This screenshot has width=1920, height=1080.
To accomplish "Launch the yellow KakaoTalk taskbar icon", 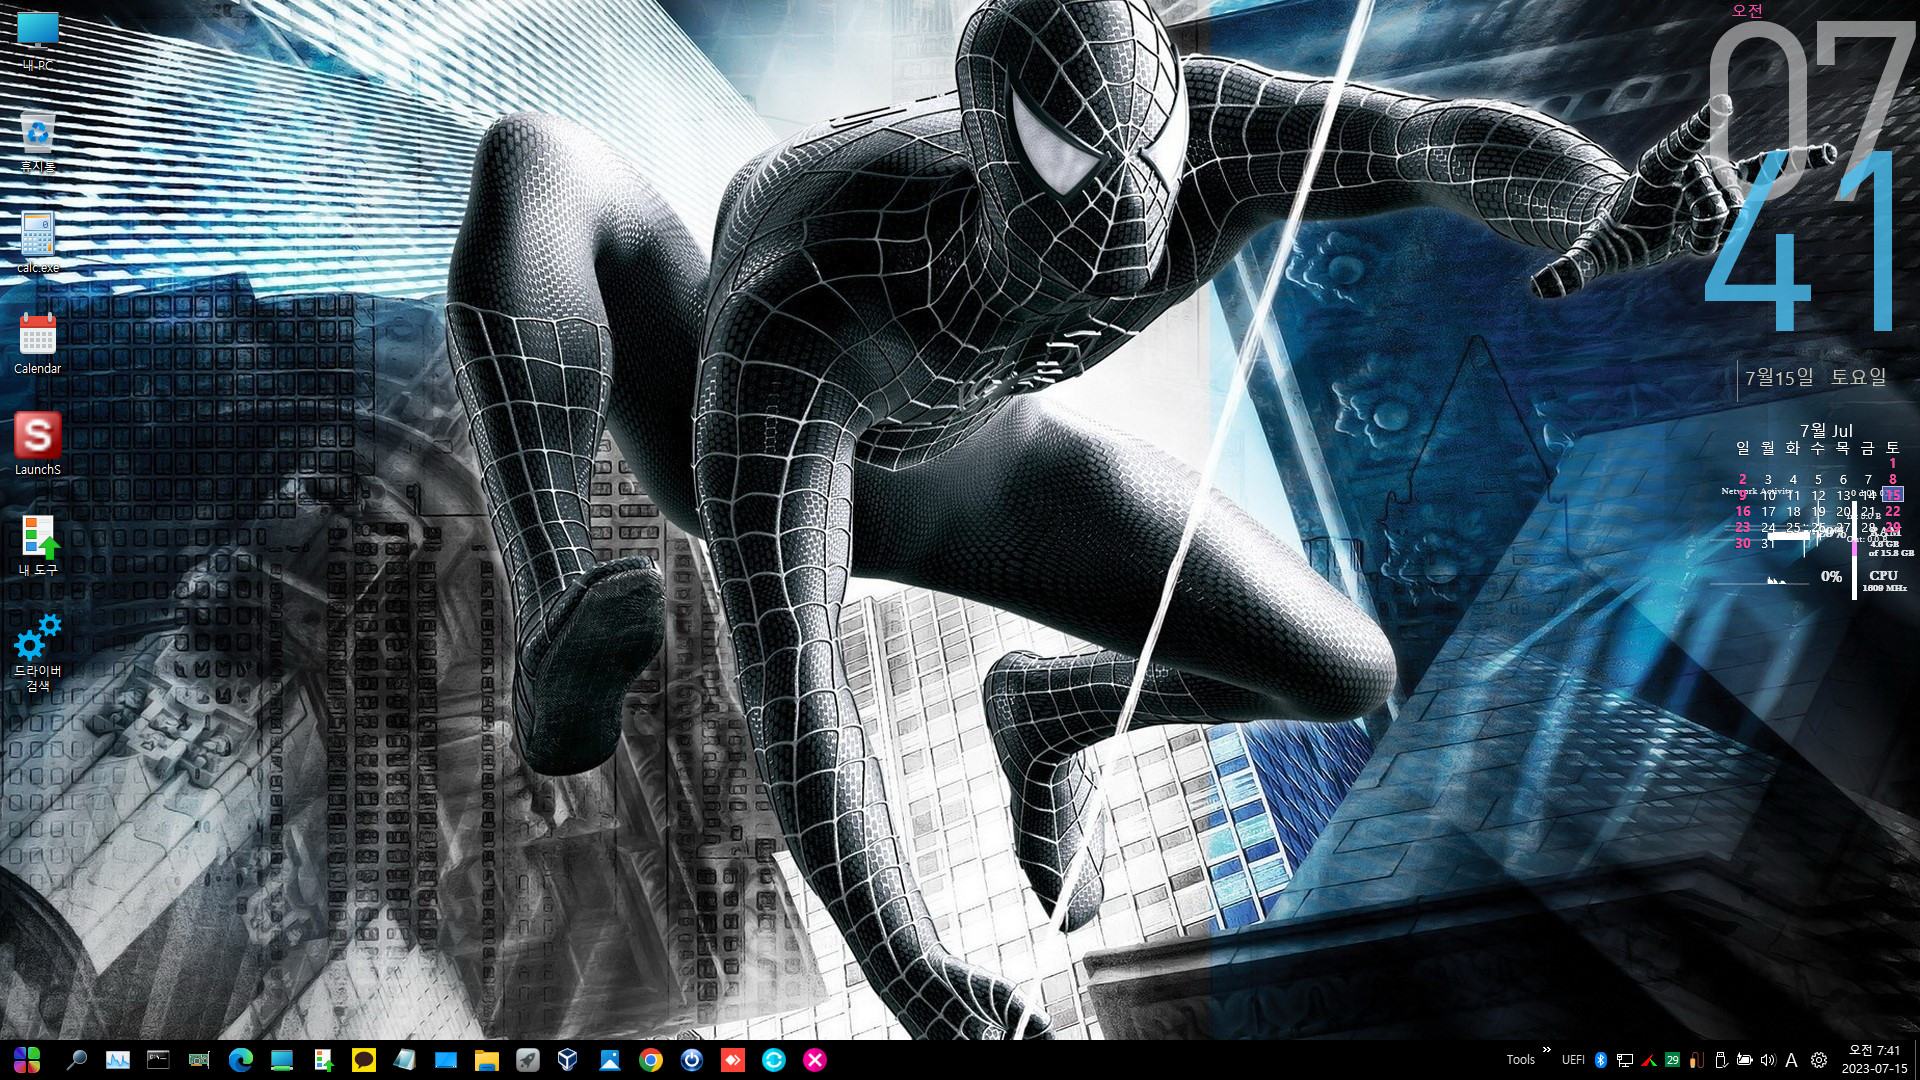I will (364, 1060).
